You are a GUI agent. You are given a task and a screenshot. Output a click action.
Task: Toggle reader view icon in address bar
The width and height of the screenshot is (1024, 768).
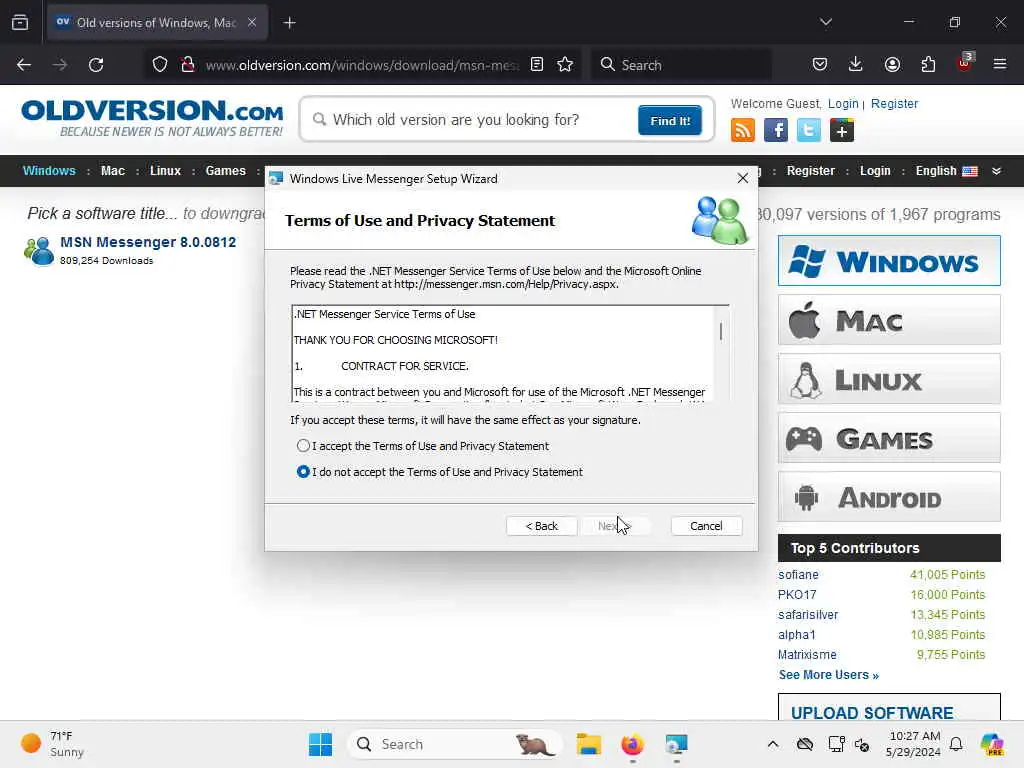pos(537,65)
